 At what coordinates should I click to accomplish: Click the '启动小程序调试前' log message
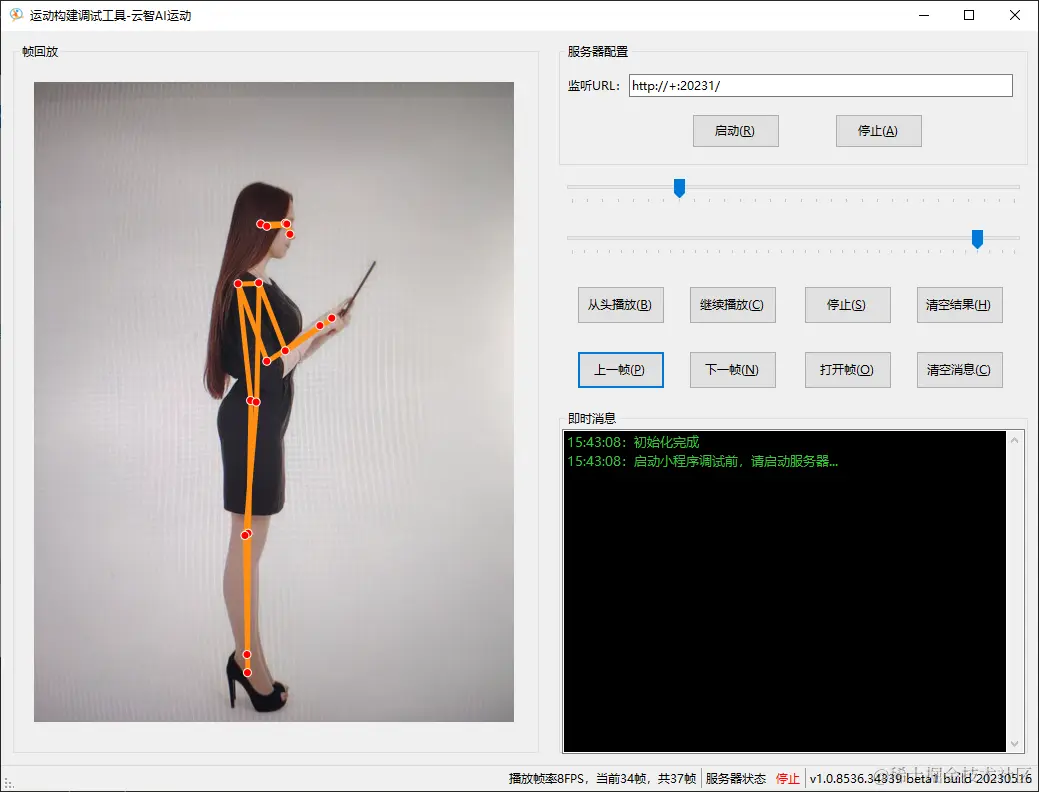click(702, 461)
